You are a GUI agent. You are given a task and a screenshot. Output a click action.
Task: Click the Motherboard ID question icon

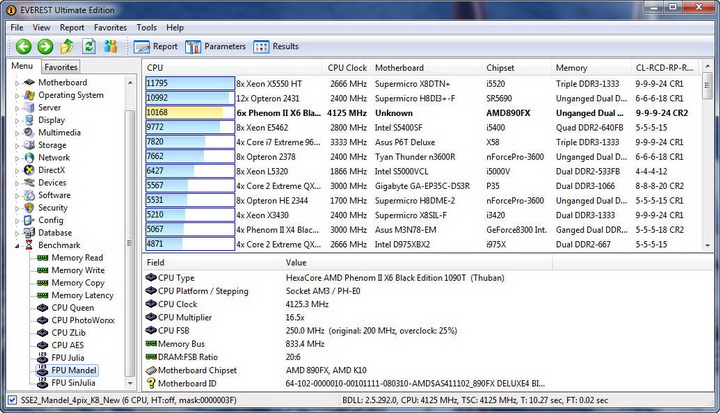tap(151, 383)
